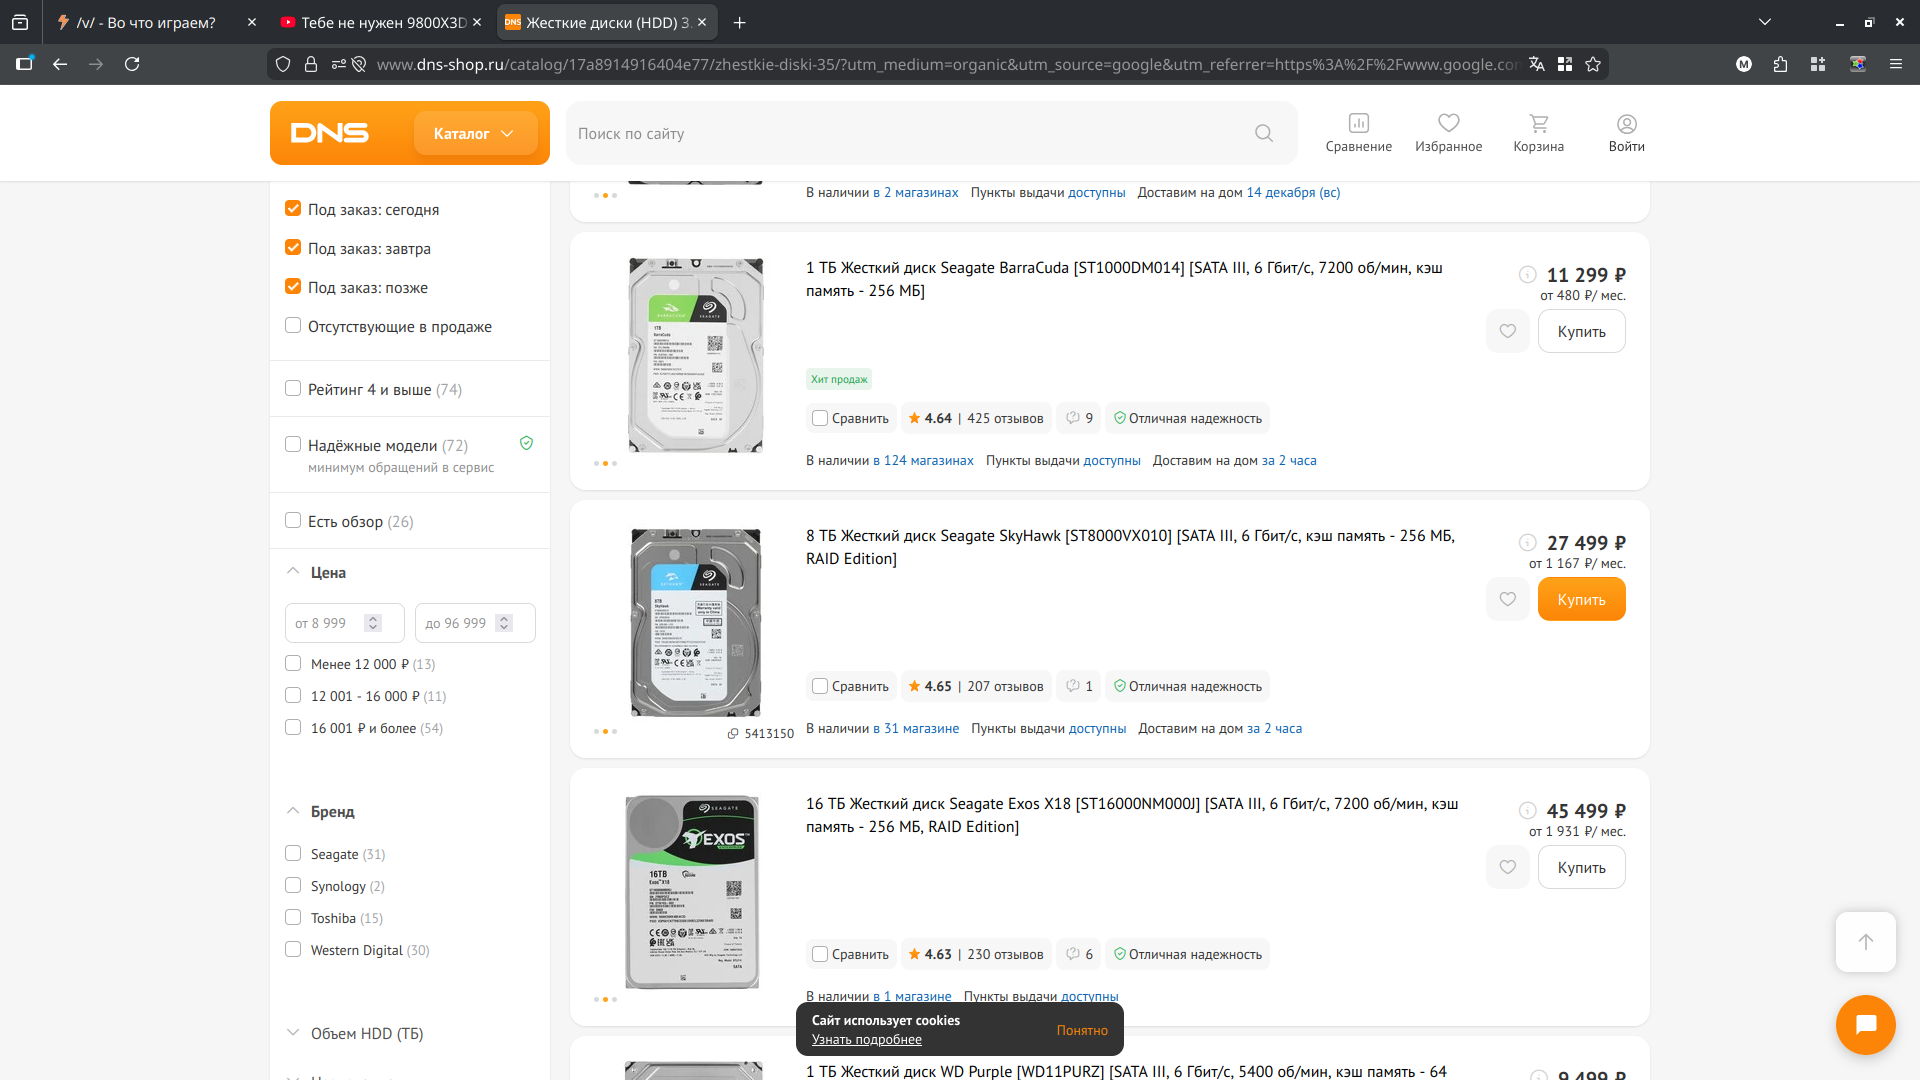Add Seagate SkyHawk to favorites heart

pyautogui.click(x=1507, y=599)
